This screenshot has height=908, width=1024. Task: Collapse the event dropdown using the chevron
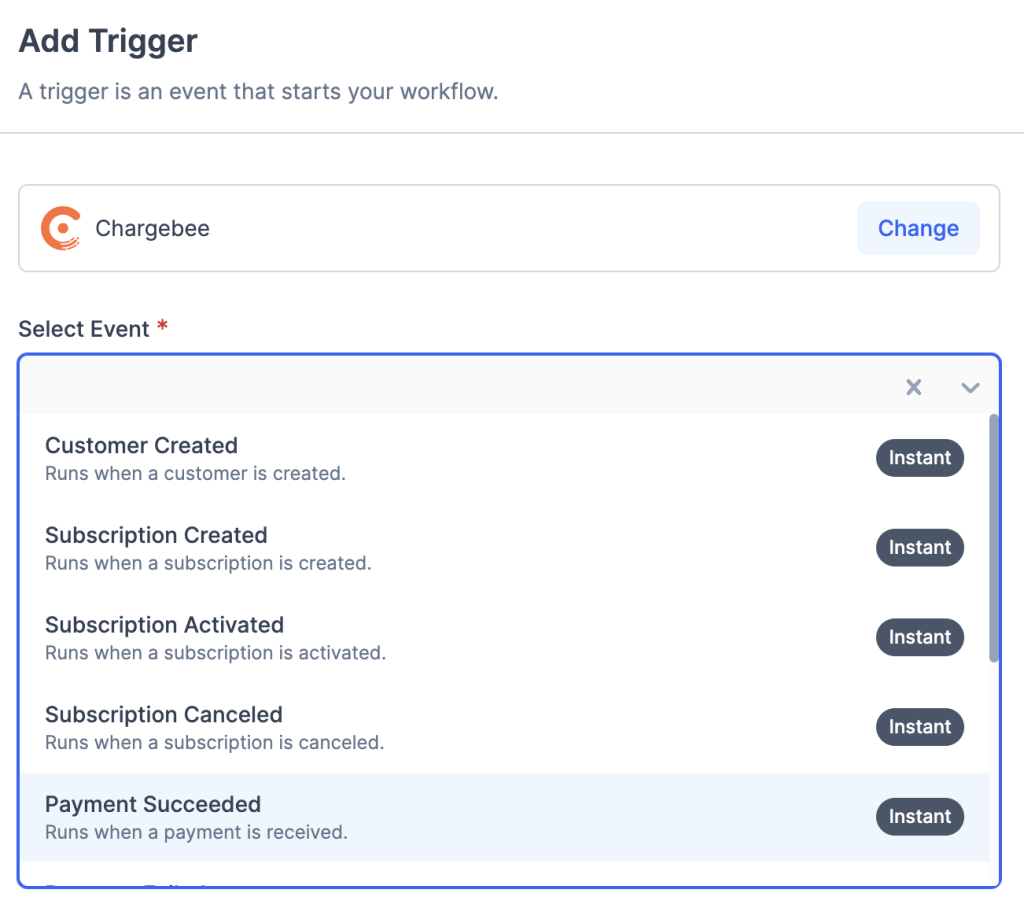pos(970,387)
